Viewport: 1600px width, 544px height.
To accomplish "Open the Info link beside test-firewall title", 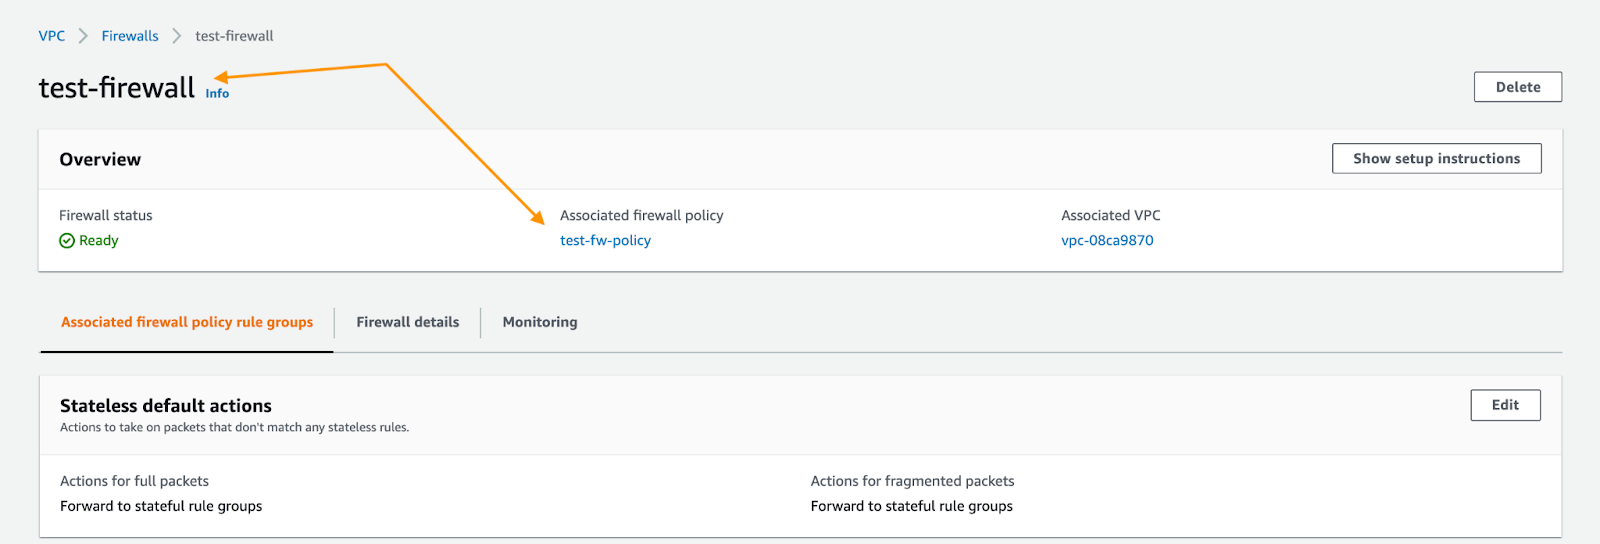I will coord(217,93).
